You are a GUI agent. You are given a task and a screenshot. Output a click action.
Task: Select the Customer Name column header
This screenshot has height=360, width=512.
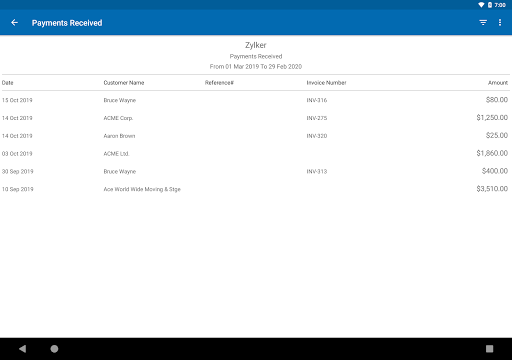124,83
